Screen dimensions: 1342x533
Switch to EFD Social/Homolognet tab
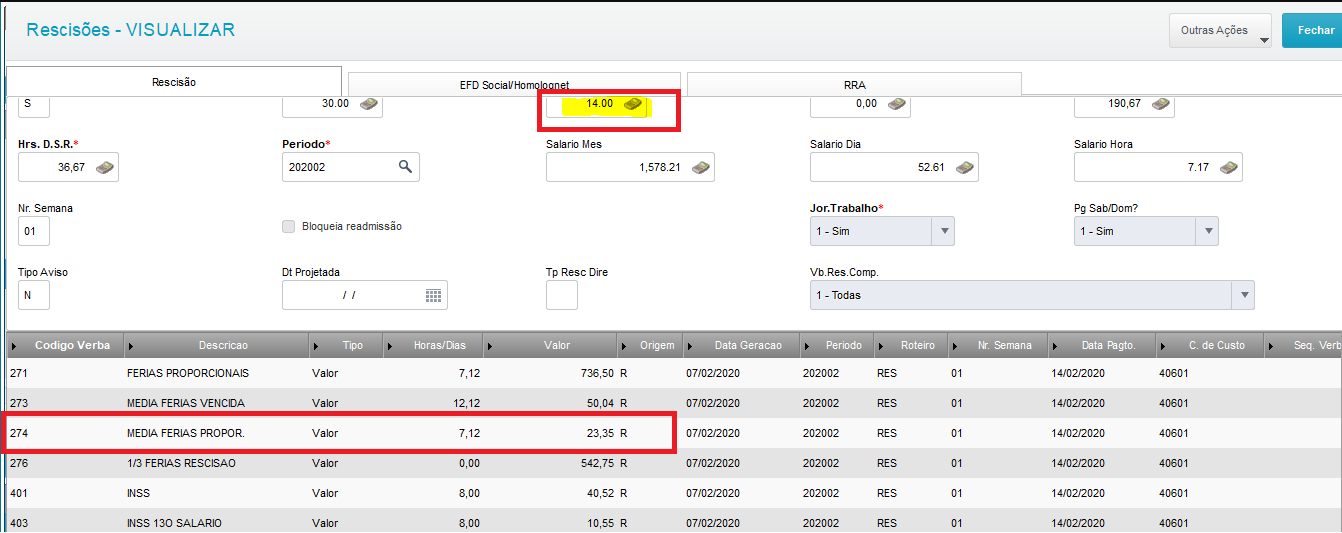tap(514, 85)
